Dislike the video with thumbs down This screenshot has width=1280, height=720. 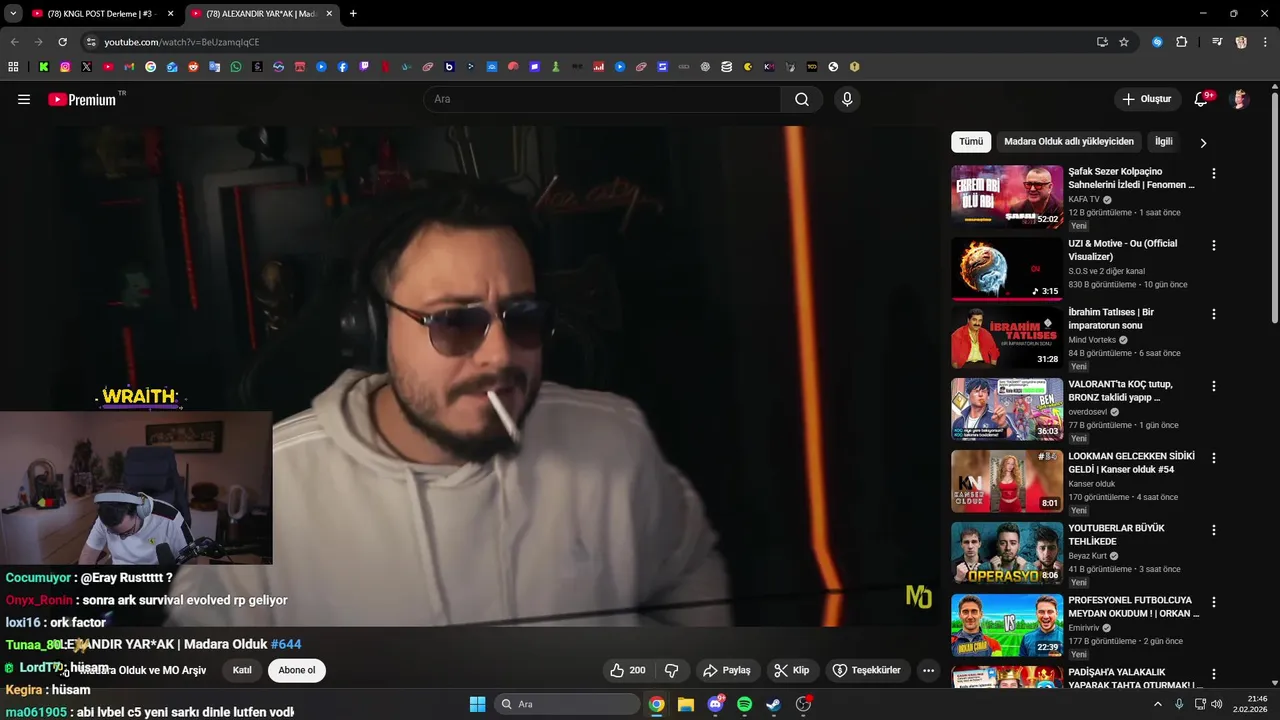[x=672, y=670]
